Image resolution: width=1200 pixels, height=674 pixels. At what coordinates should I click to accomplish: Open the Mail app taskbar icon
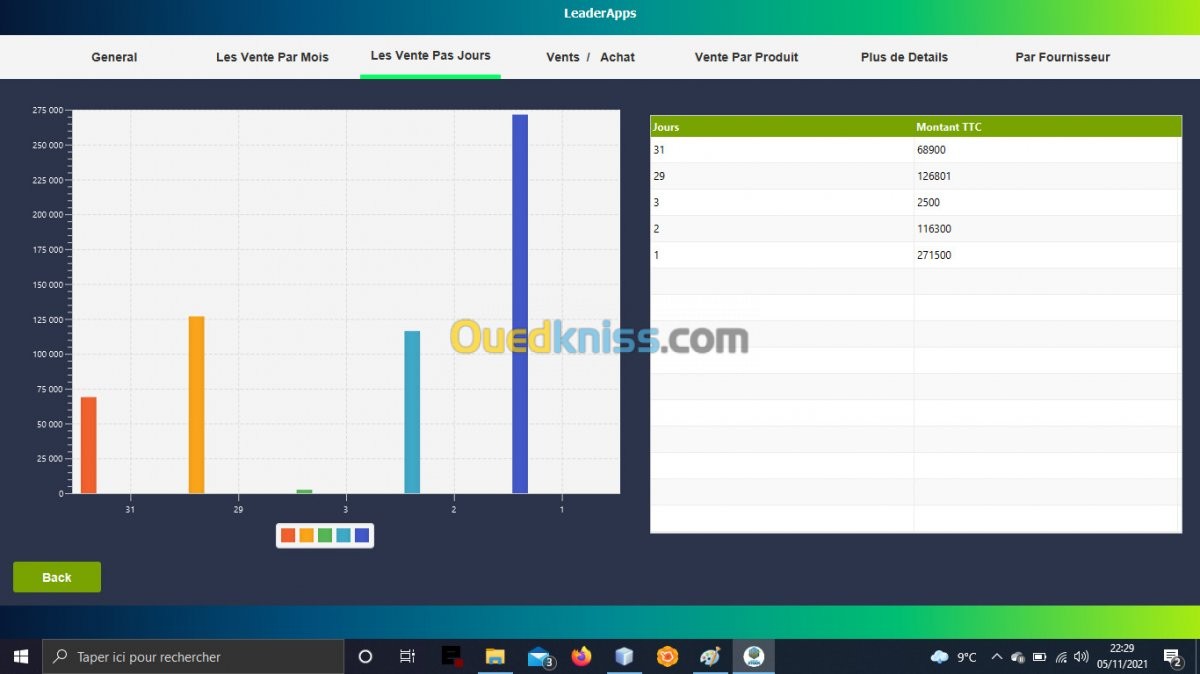(x=539, y=657)
